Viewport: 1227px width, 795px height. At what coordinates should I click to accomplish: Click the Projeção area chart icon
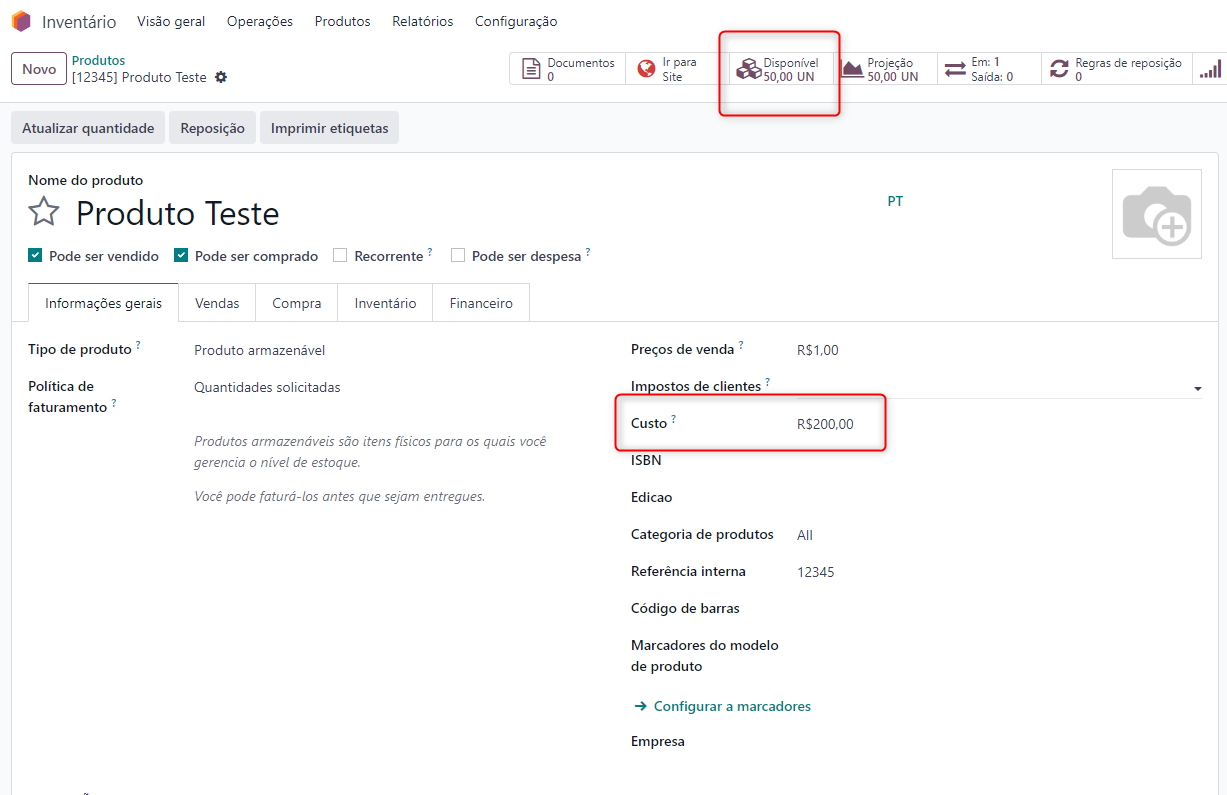[852, 69]
